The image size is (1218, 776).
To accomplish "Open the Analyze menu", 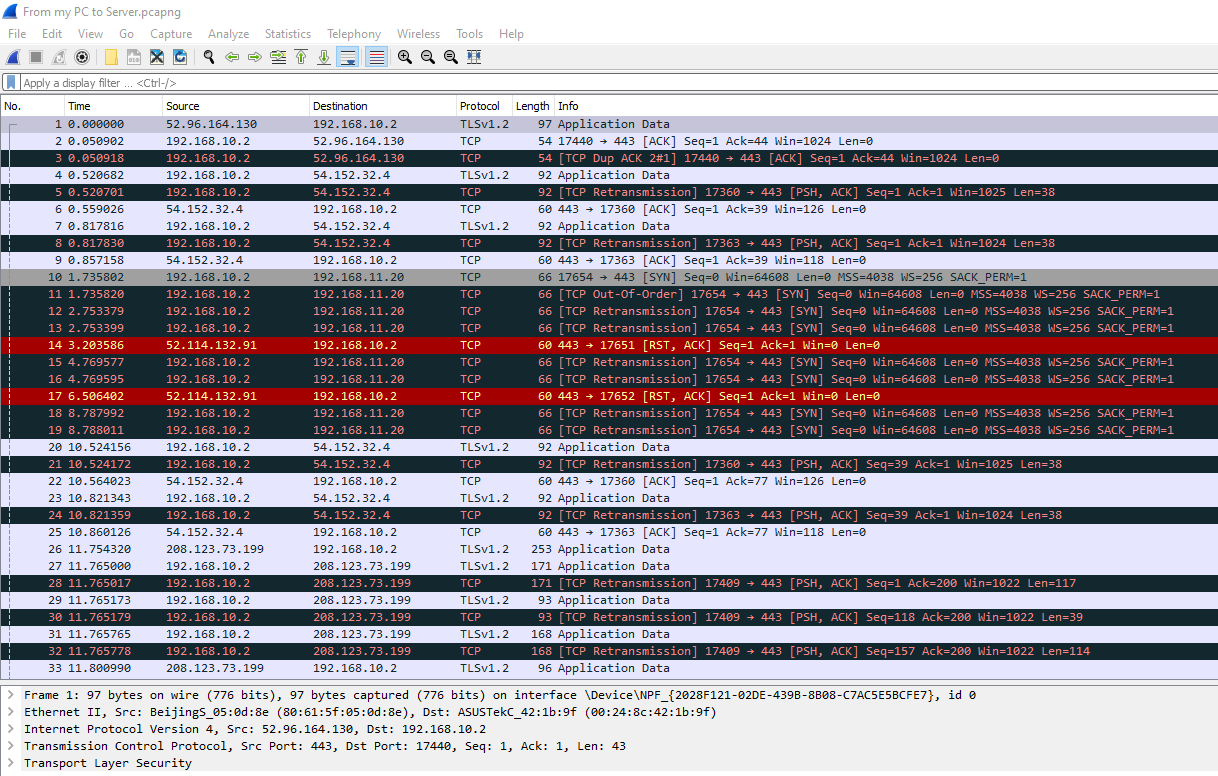I will tap(228, 34).
